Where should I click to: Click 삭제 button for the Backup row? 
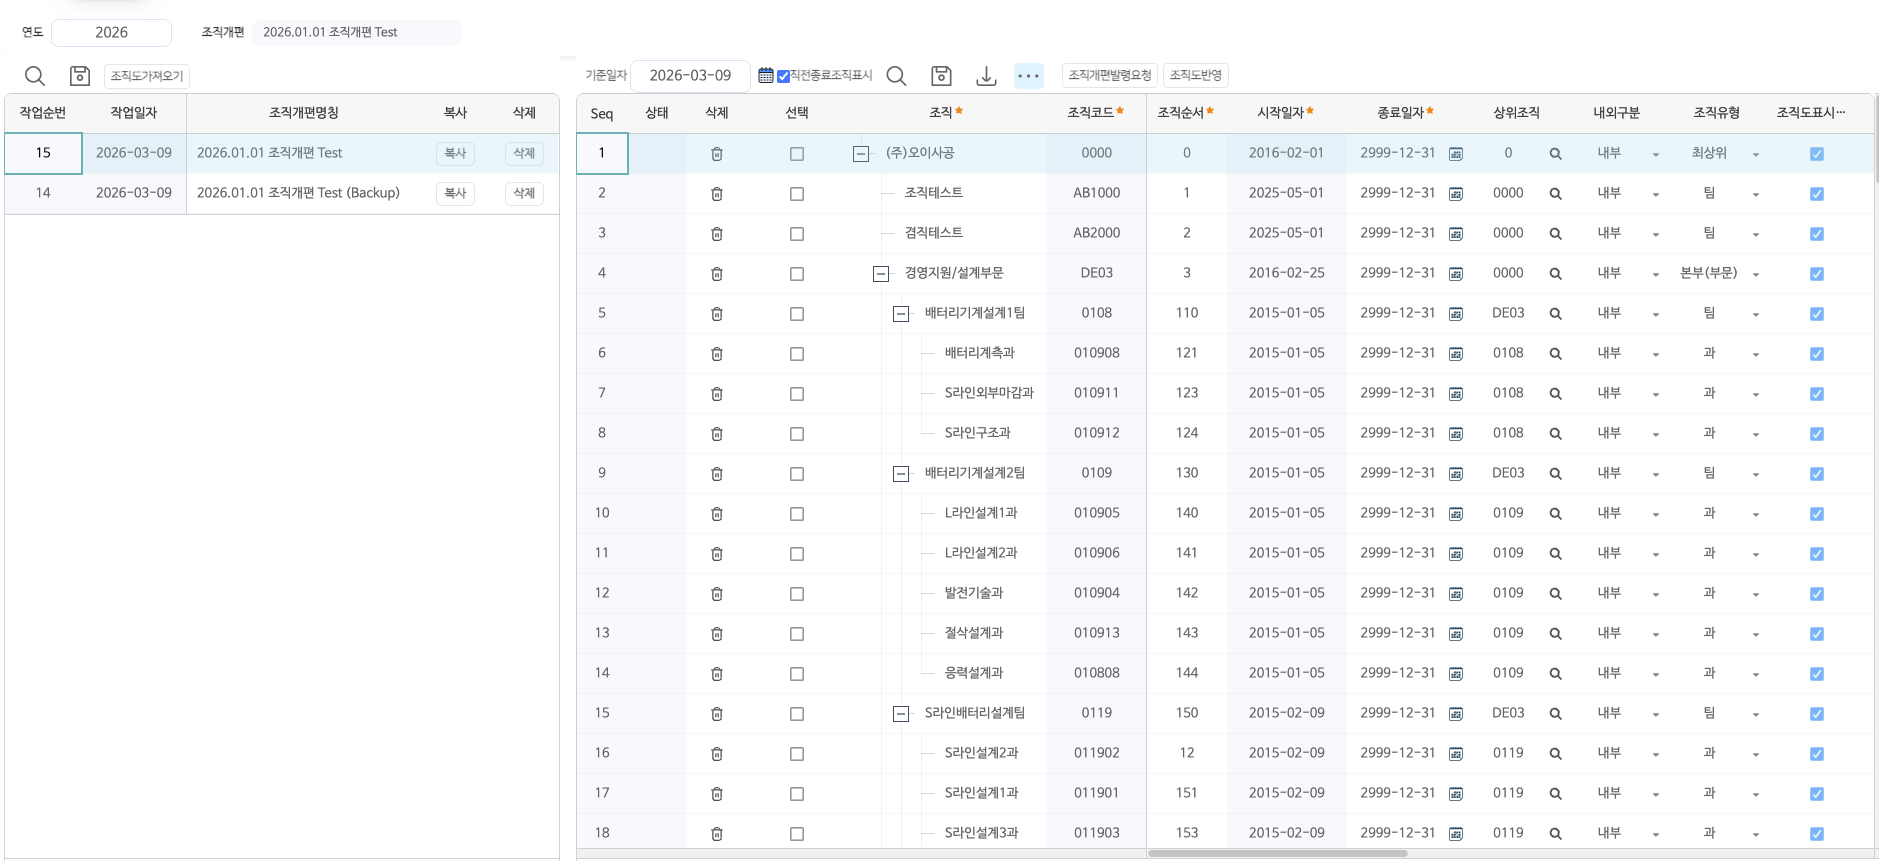(x=524, y=193)
